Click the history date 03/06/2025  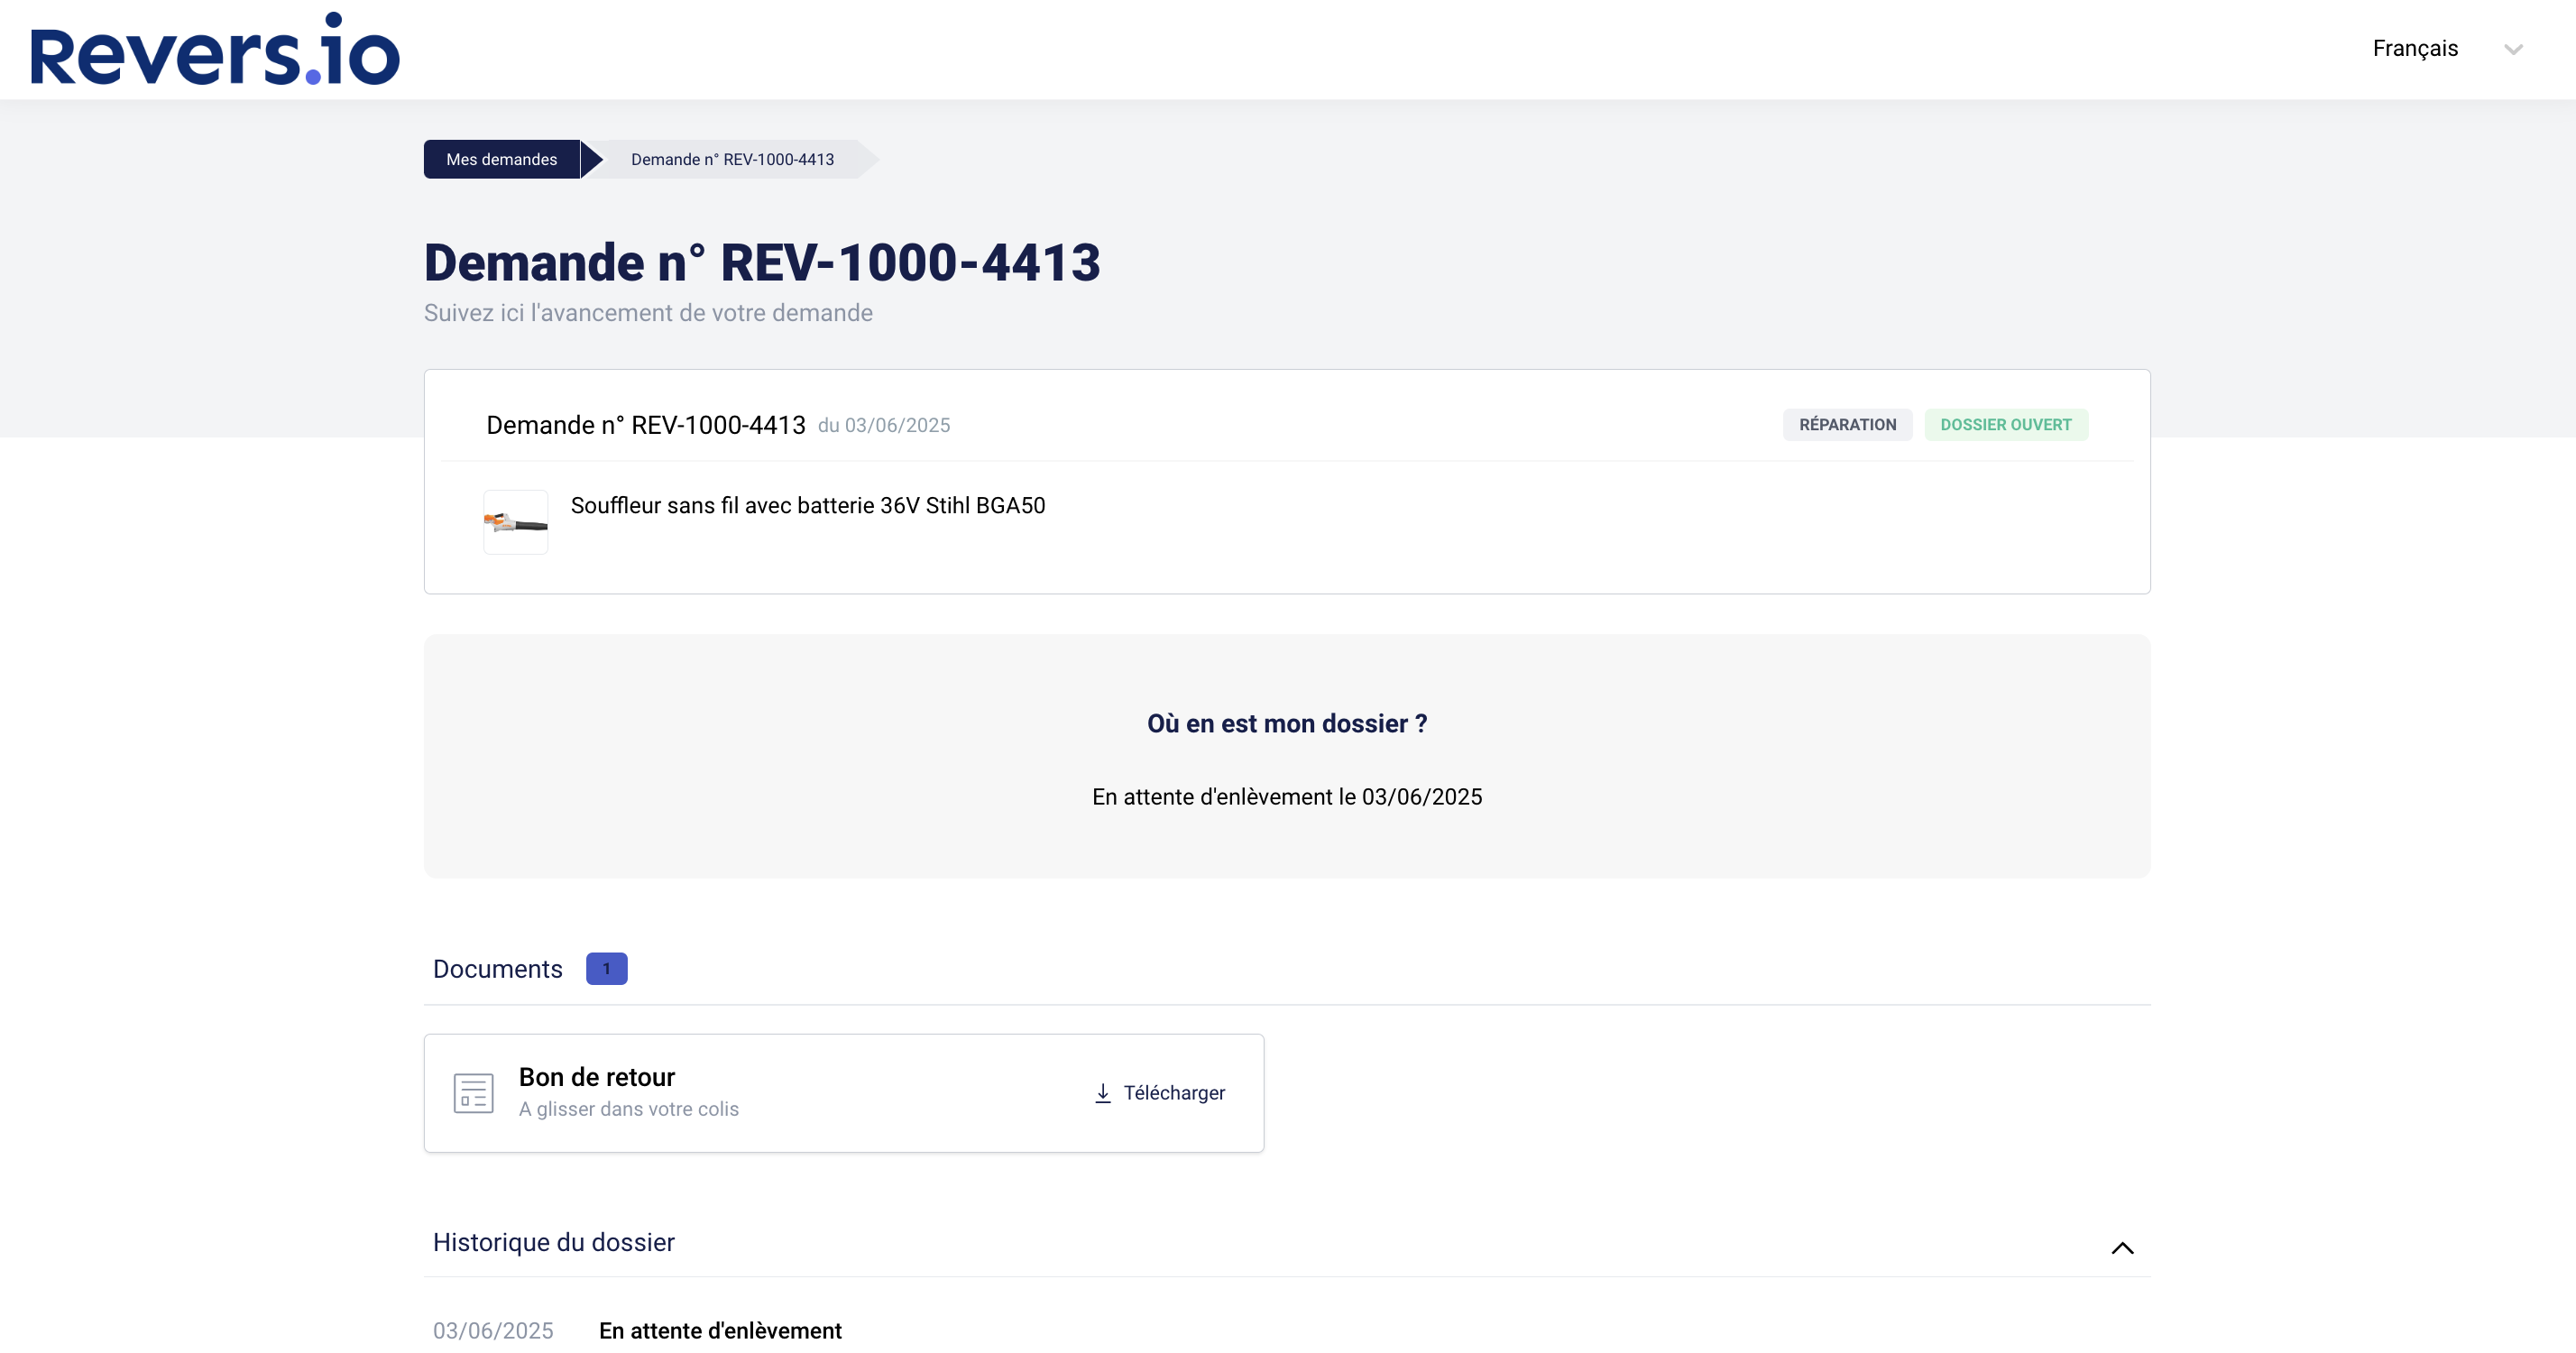click(493, 1330)
